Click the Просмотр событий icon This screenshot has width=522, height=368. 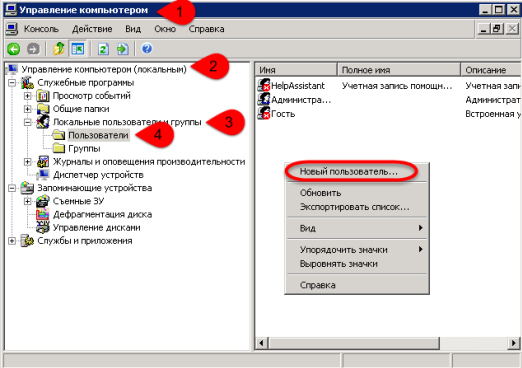coord(43,96)
